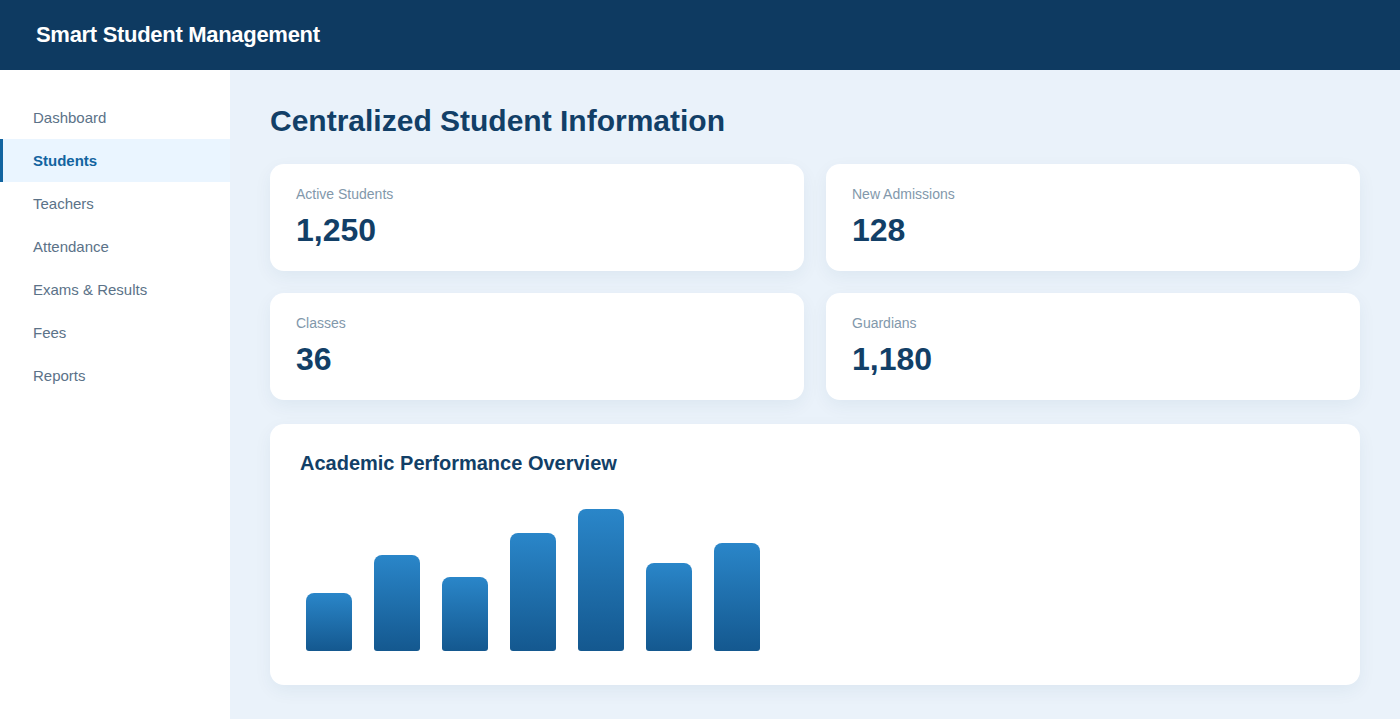Click the Centralized Student Information heading
This screenshot has height=719, width=1400.
click(497, 121)
